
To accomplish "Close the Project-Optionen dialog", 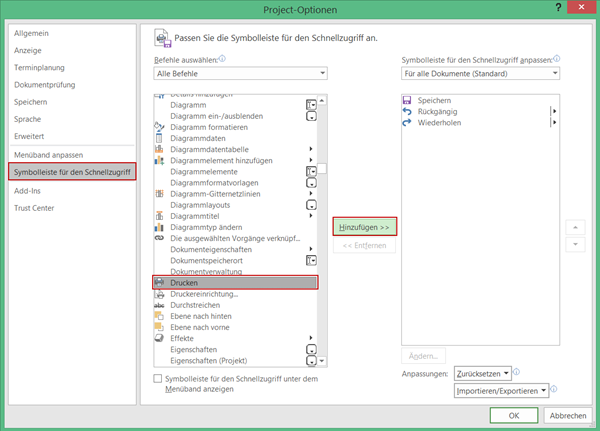I will pyautogui.click(x=581, y=7).
